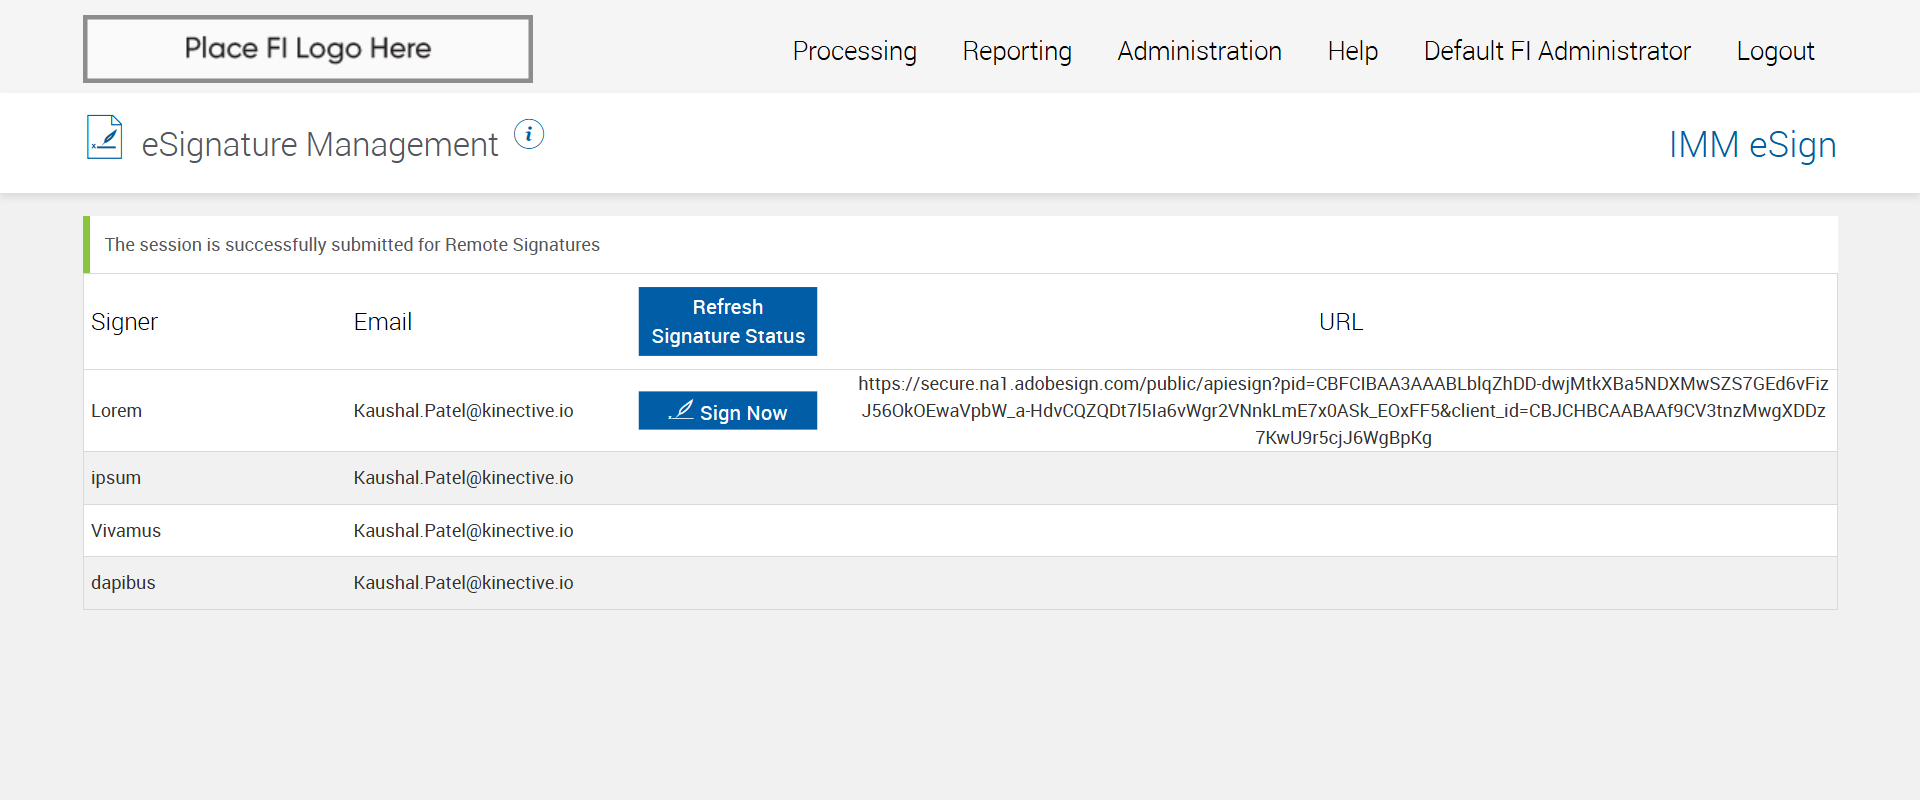This screenshot has width=1920, height=800.
Task: Log out using the Logout link
Action: [1775, 51]
